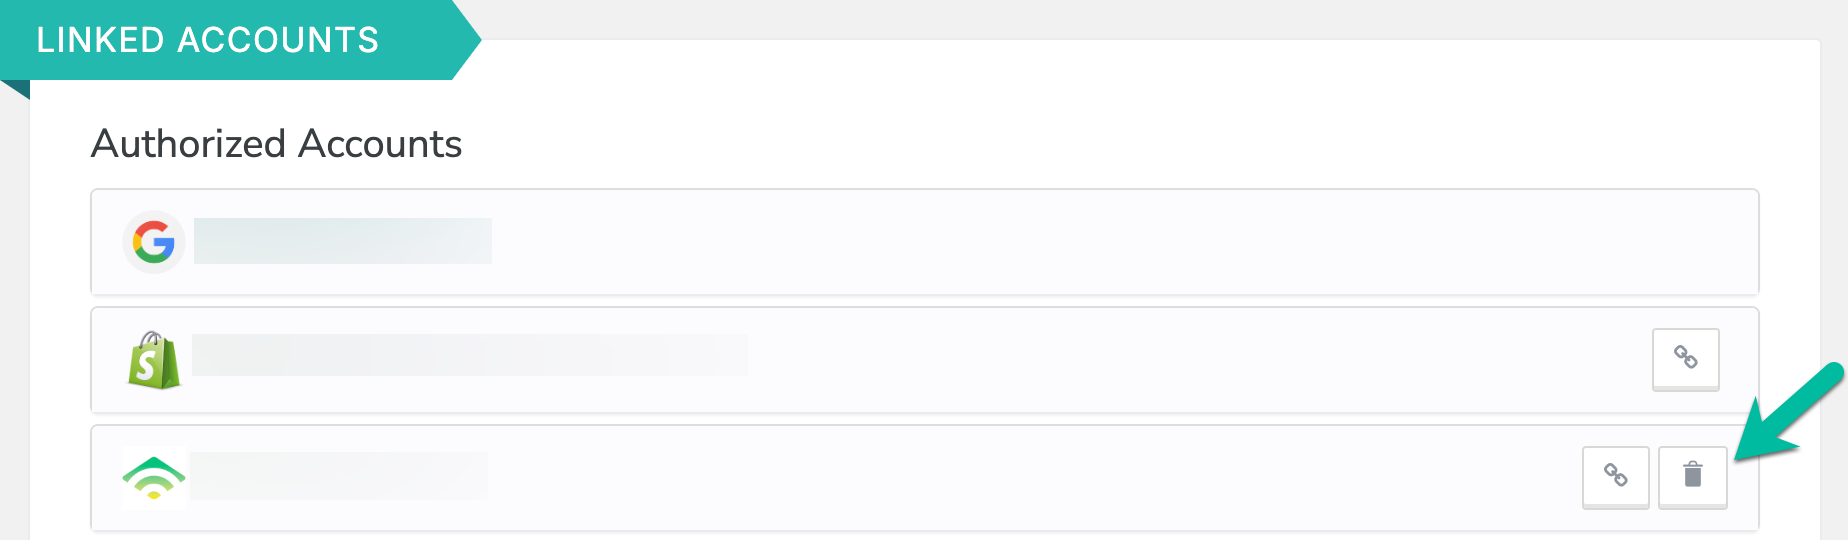Viewport: 1848px width, 540px height.
Task: Click the Google logo icon
Action: point(154,242)
